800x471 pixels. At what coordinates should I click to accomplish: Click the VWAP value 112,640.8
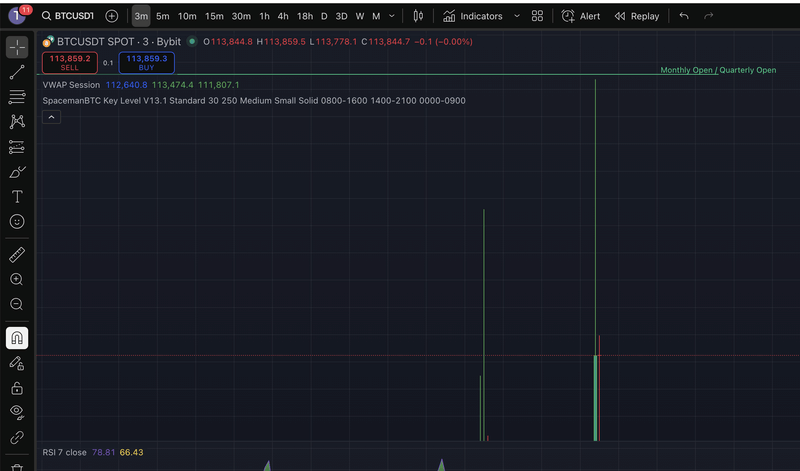click(x=127, y=85)
